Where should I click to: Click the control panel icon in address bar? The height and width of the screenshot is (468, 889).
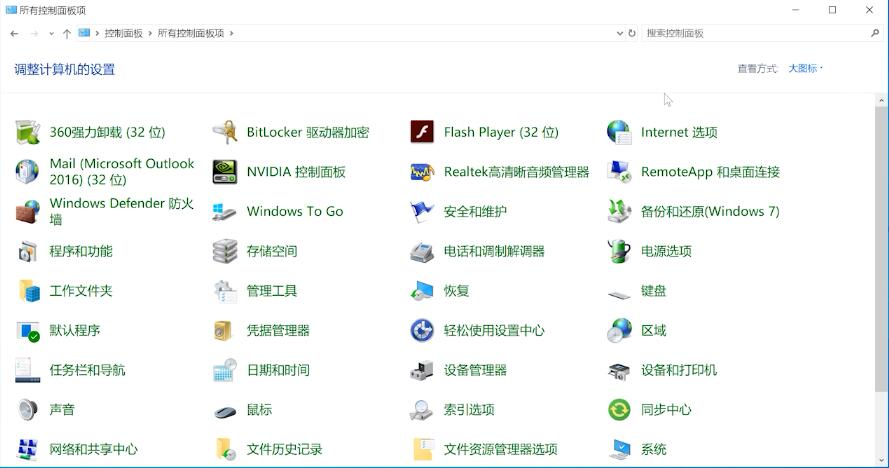[x=84, y=33]
